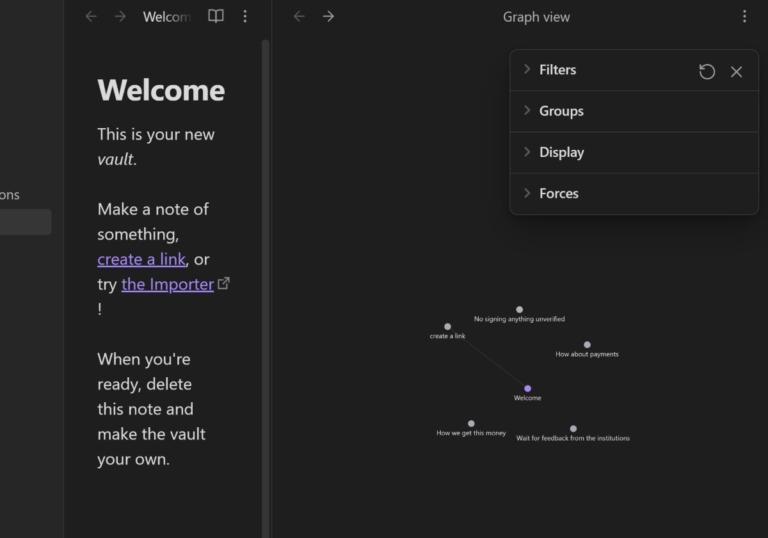Switch Welcome note to reading view

tap(216, 17)
